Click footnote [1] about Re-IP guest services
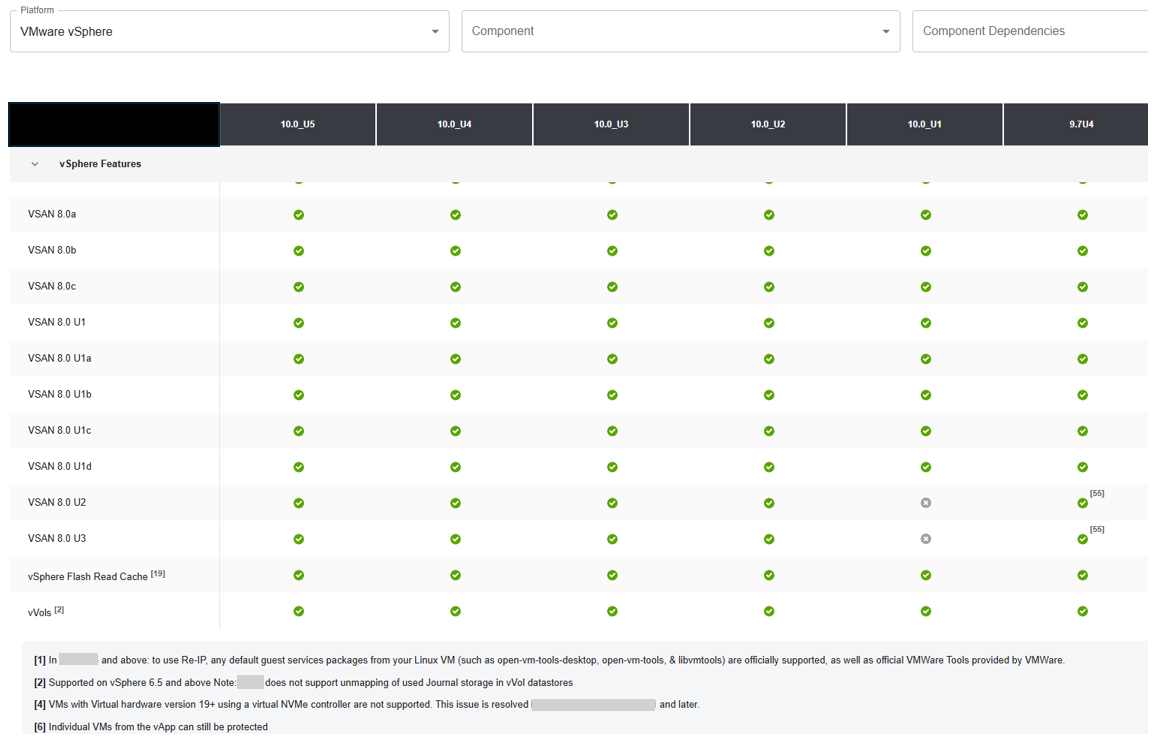The width and height of the screenshot is (1160, 736). point(549,660)
